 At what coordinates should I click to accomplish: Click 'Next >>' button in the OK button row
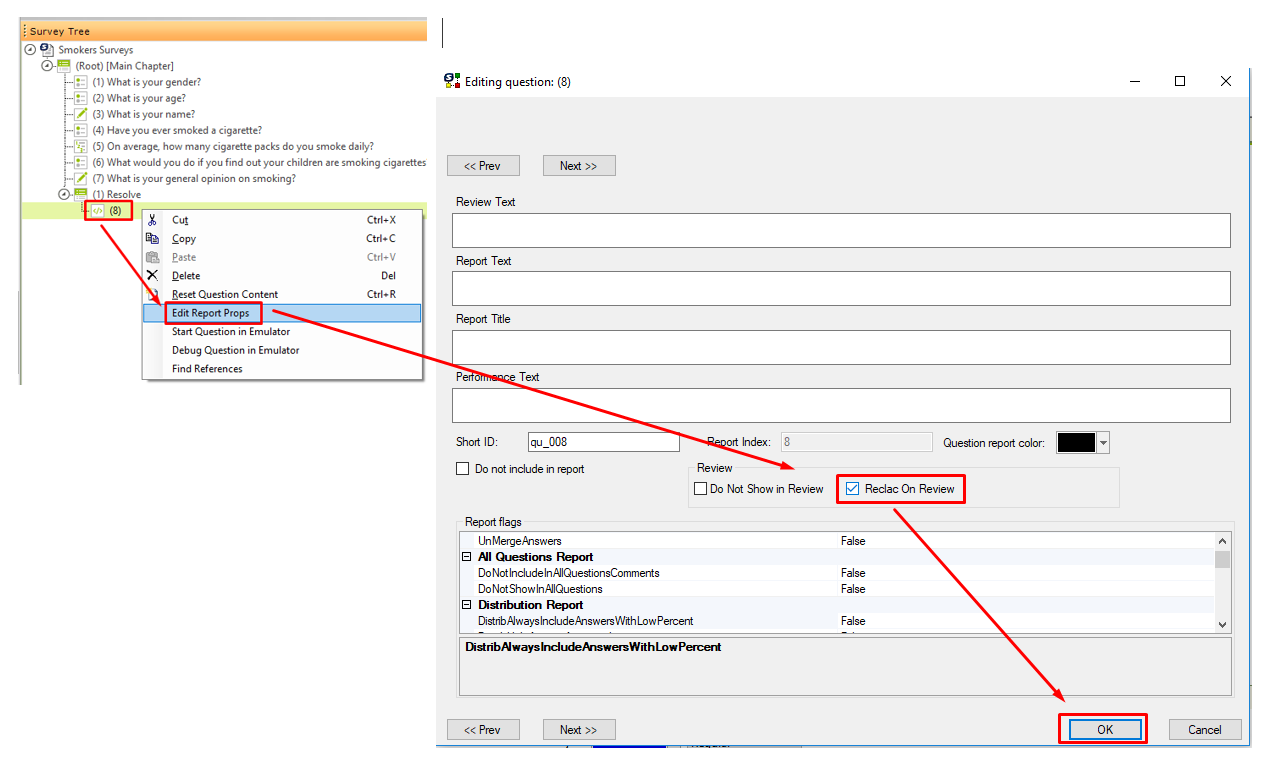579,729
